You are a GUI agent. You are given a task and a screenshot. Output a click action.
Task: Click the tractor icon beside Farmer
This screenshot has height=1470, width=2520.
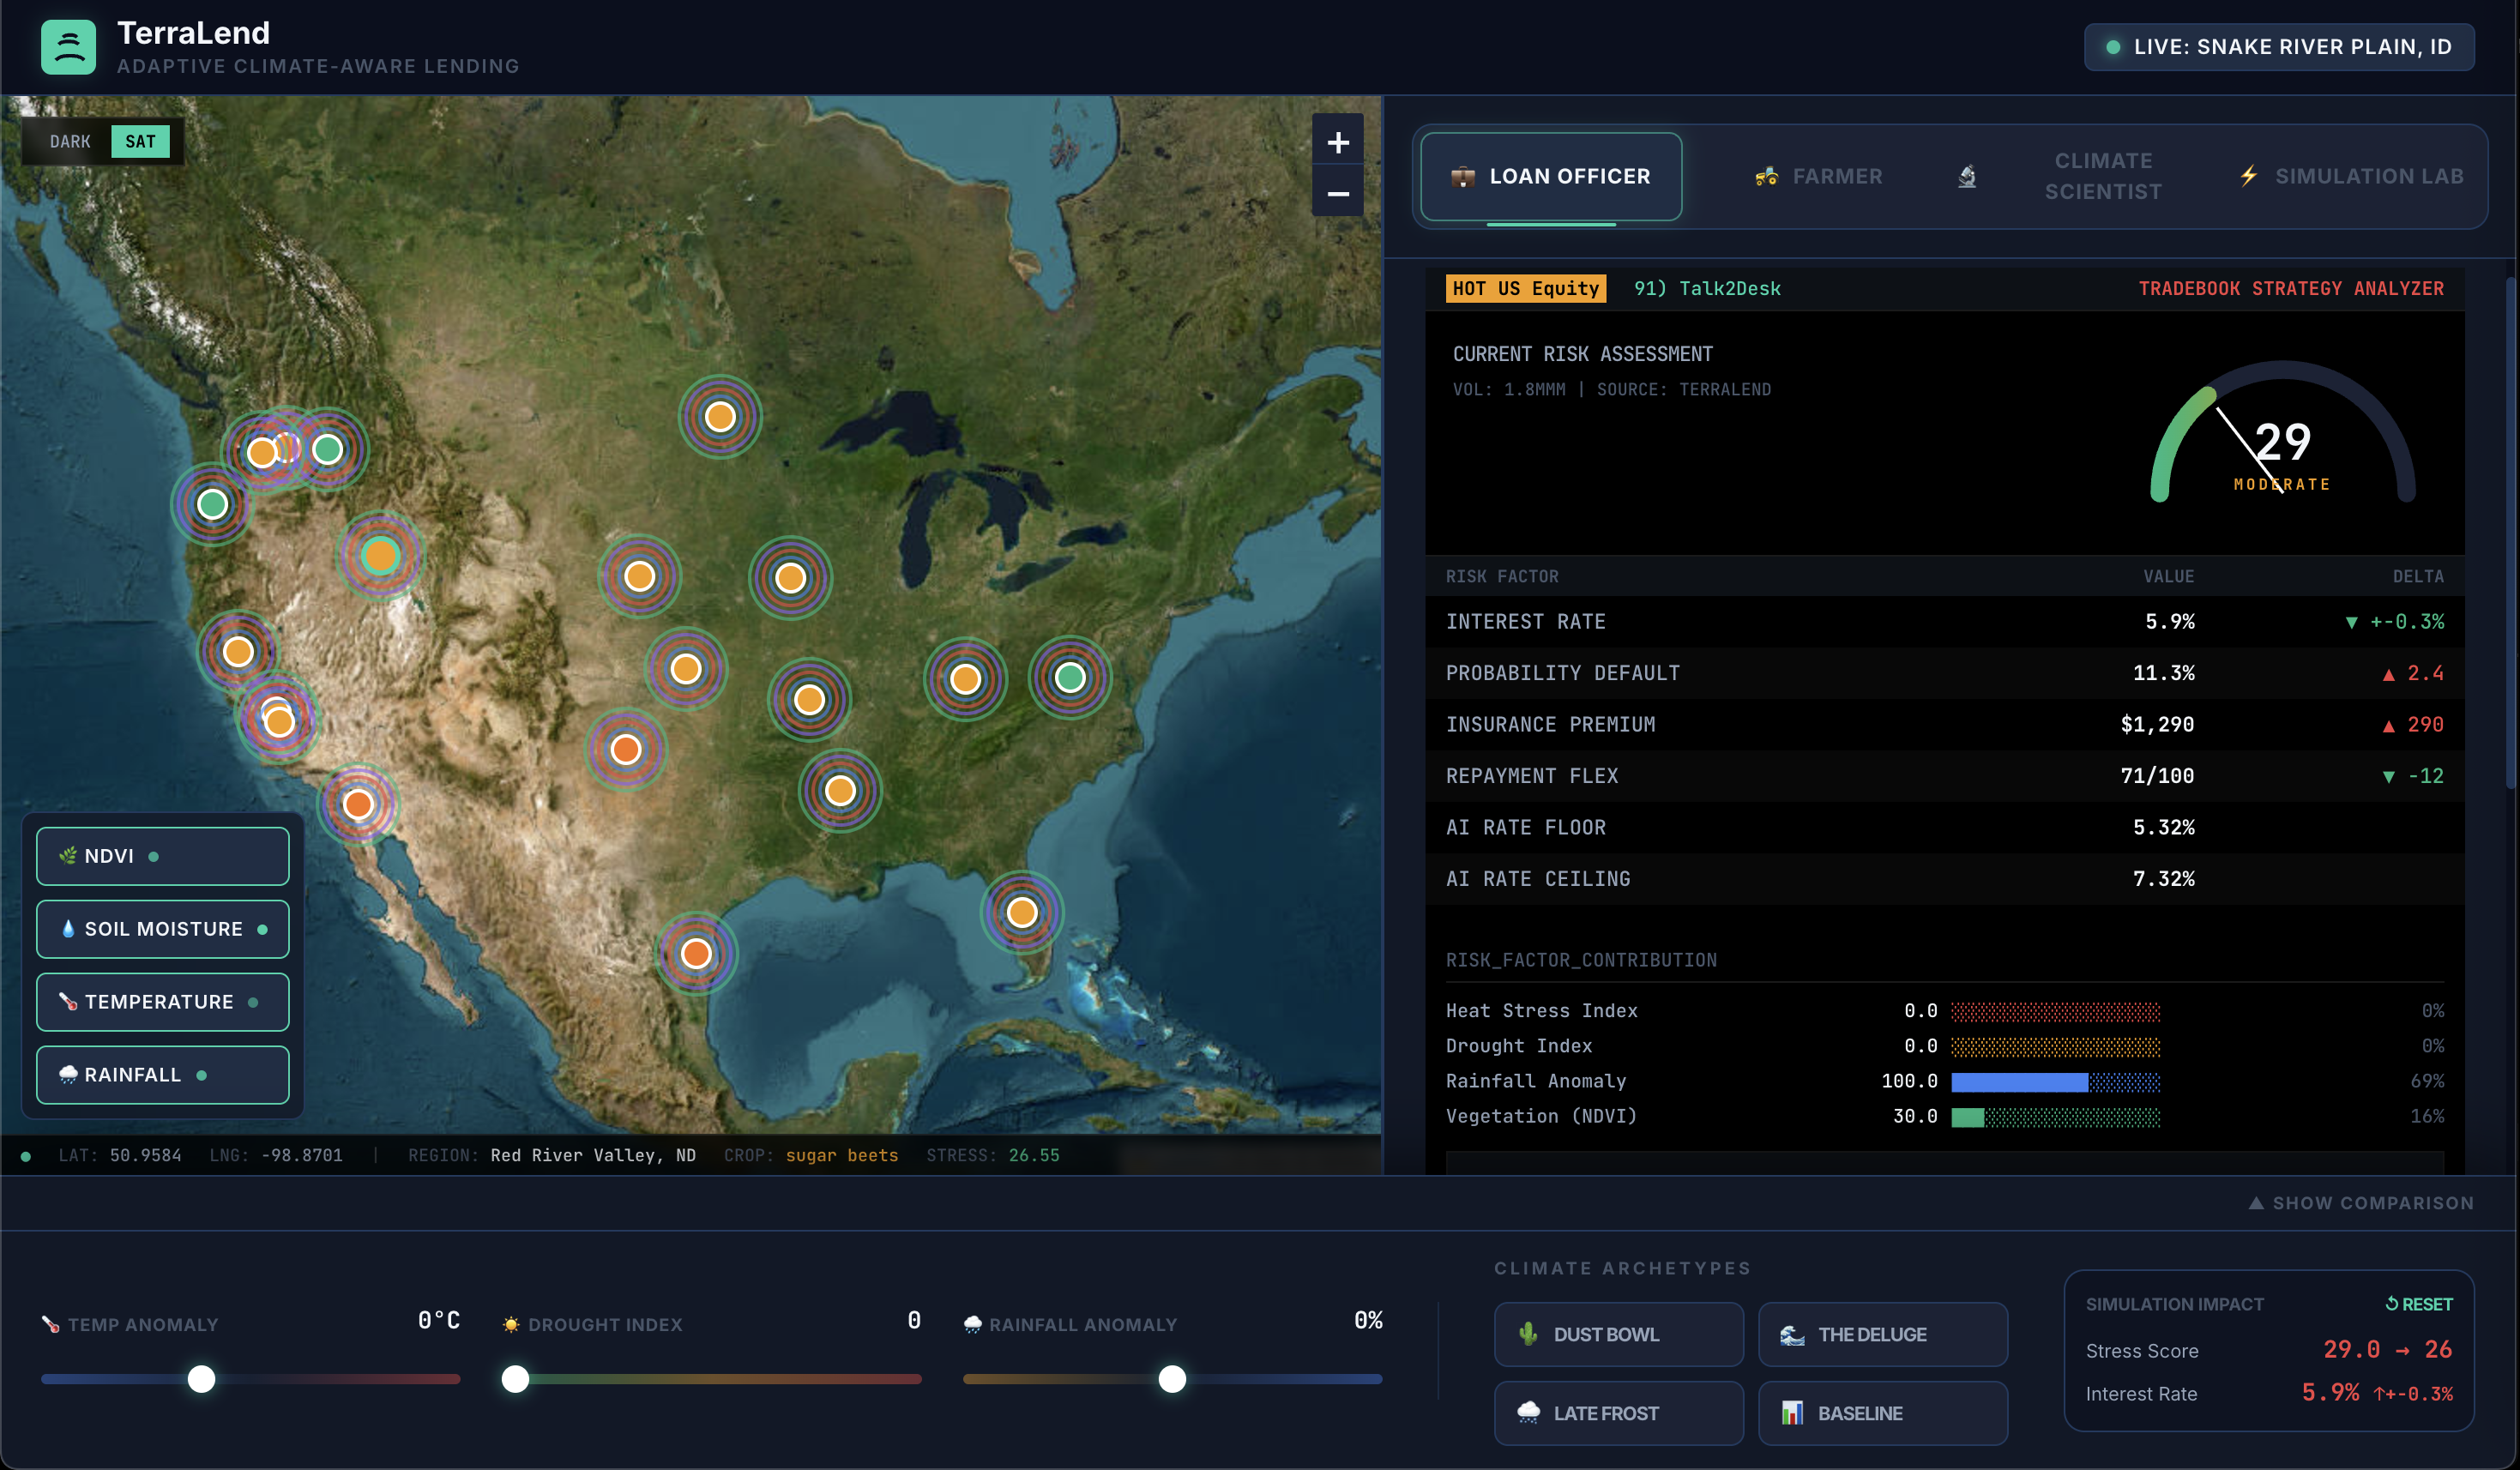(1766, 177)
